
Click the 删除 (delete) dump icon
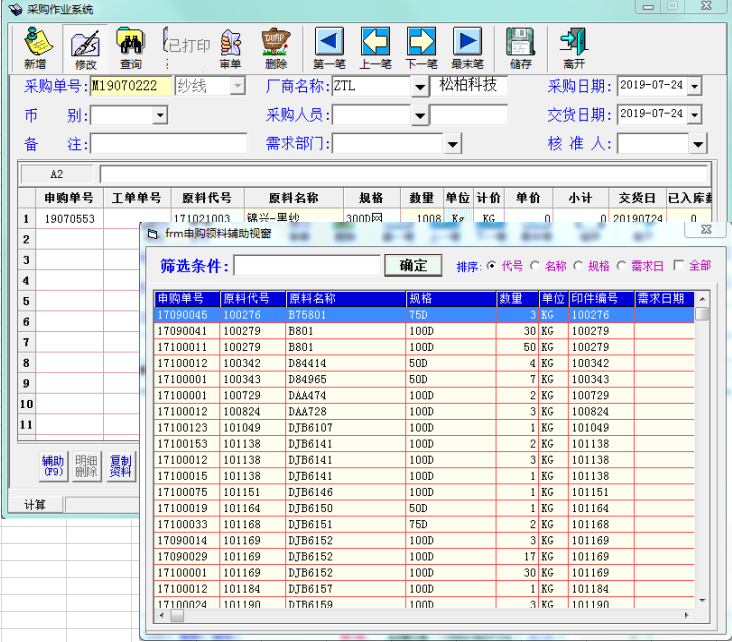(x=276, y=48)
